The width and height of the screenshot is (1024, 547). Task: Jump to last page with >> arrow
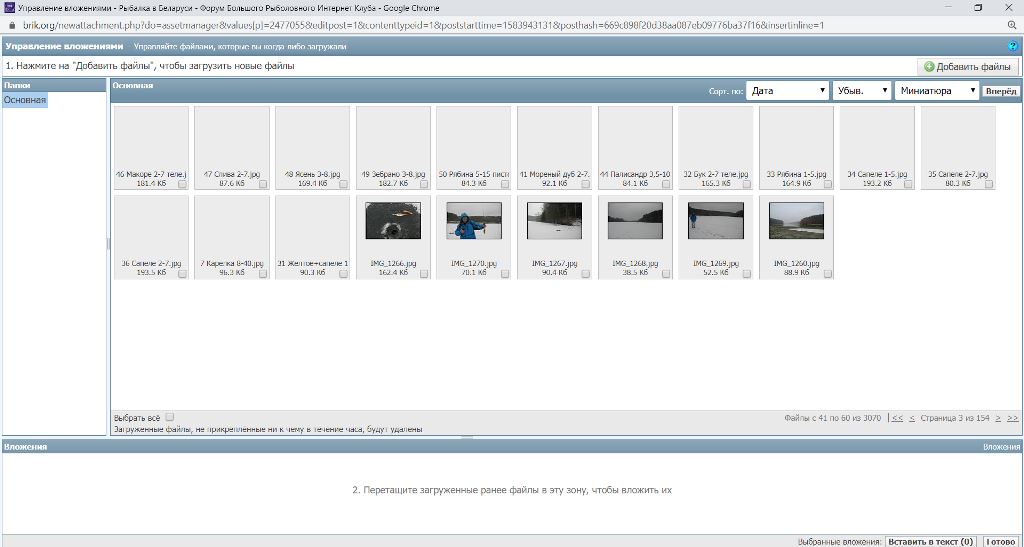pos(1013,418)
